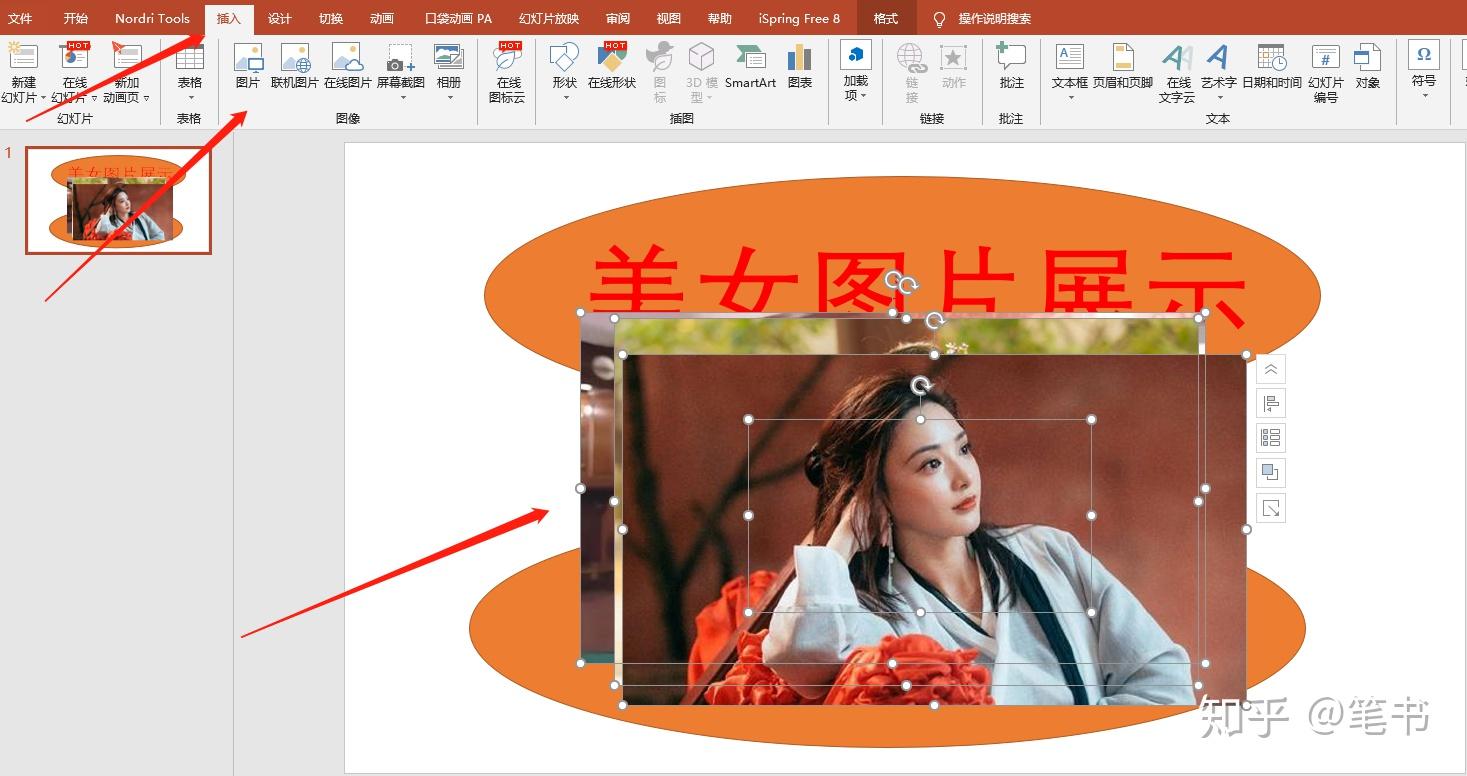Open the 幻灯片放映 tab

[548, 17]
